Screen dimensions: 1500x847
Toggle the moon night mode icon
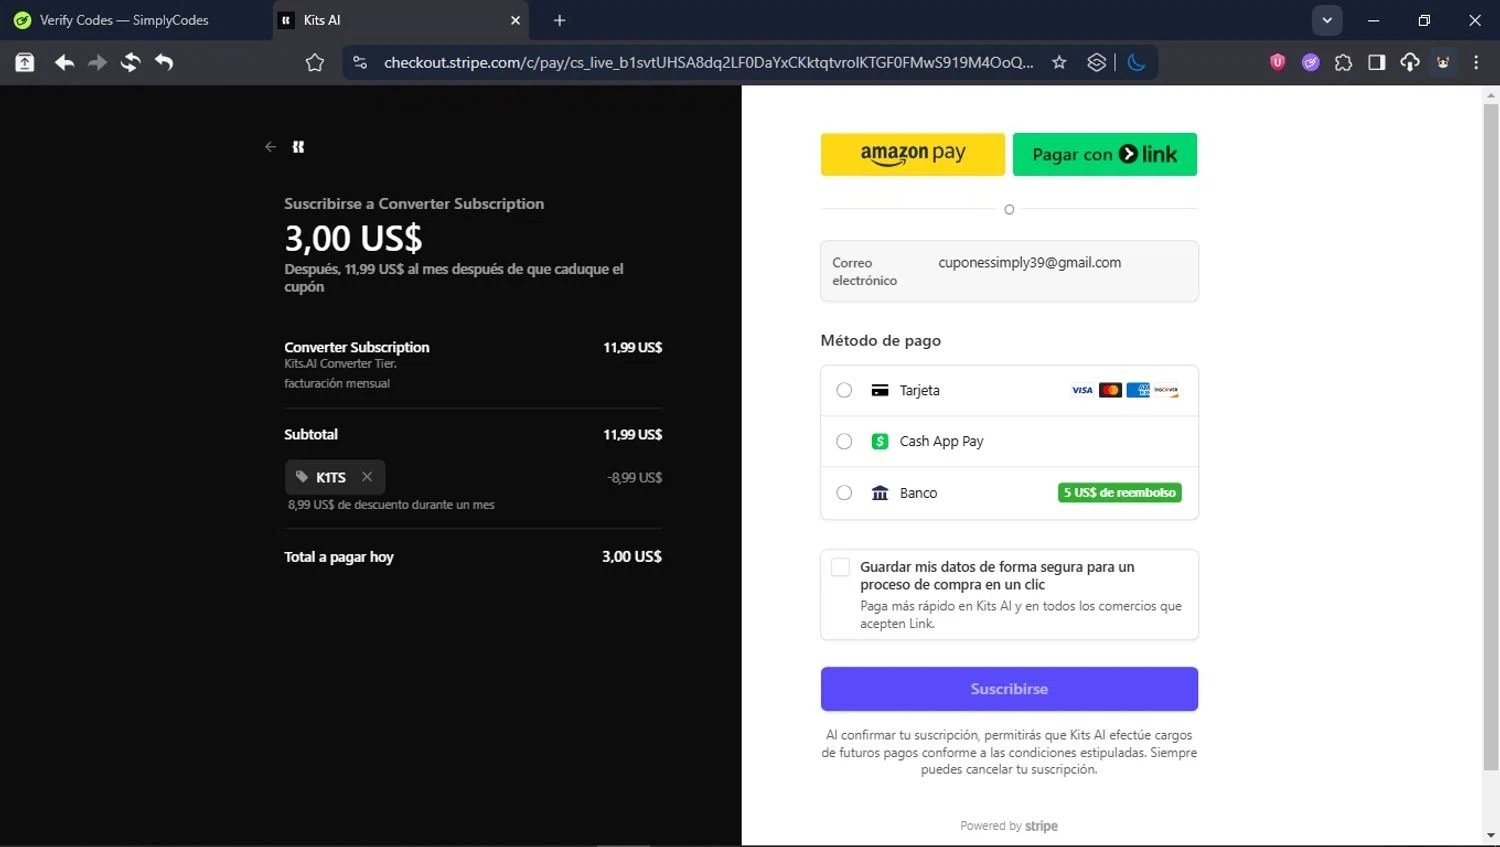point(1137,62)
